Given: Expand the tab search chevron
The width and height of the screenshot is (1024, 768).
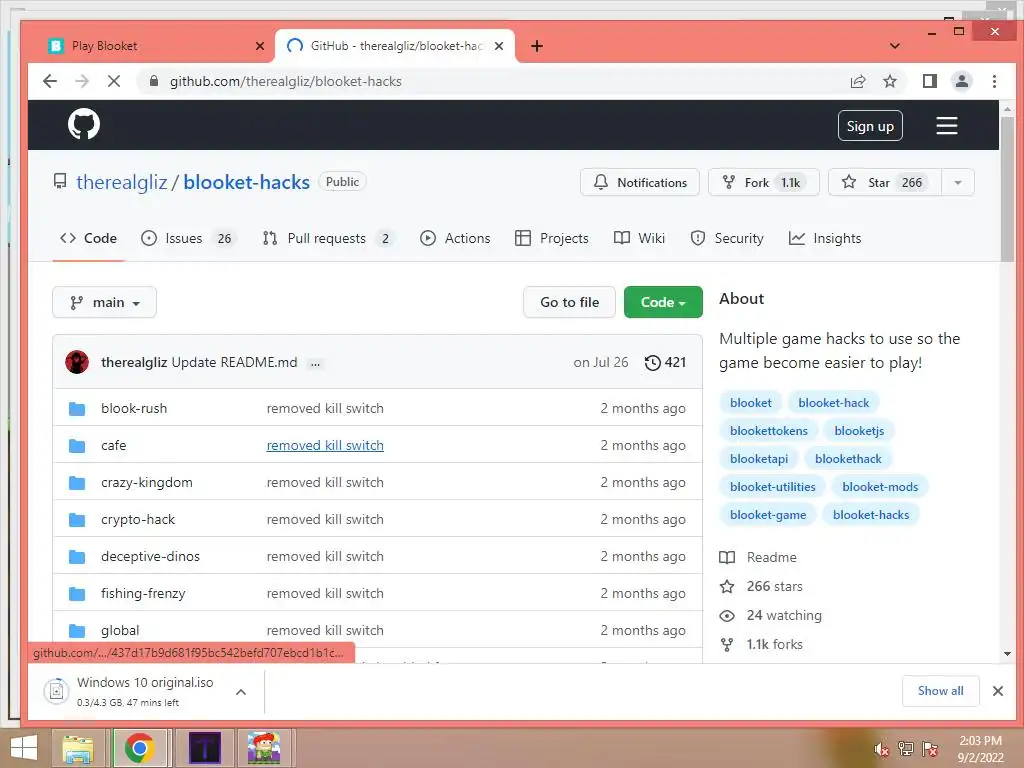Looking at the screenshot, I should coord(895,46).
